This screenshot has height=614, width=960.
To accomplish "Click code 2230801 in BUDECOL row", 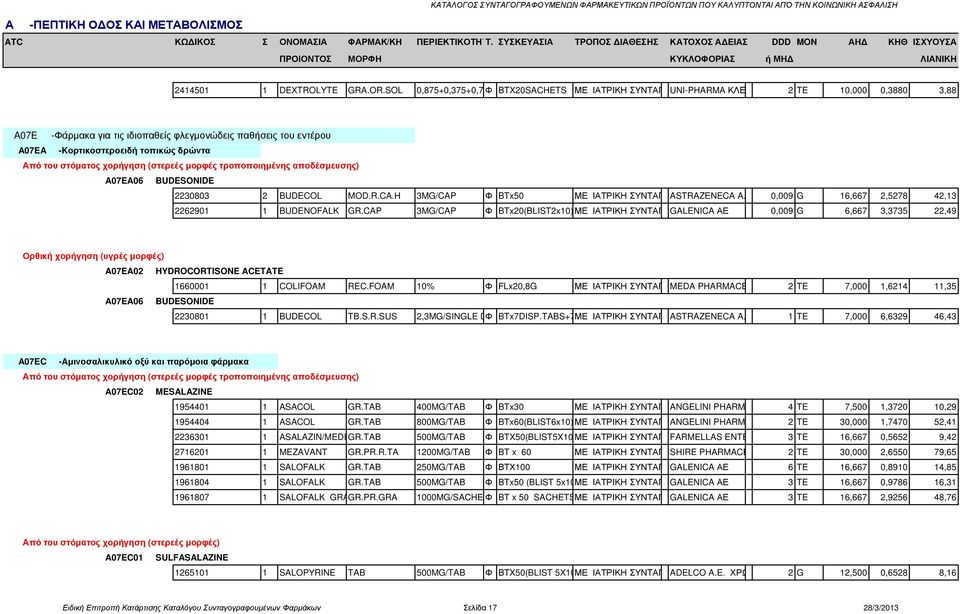I will point(217,316).
